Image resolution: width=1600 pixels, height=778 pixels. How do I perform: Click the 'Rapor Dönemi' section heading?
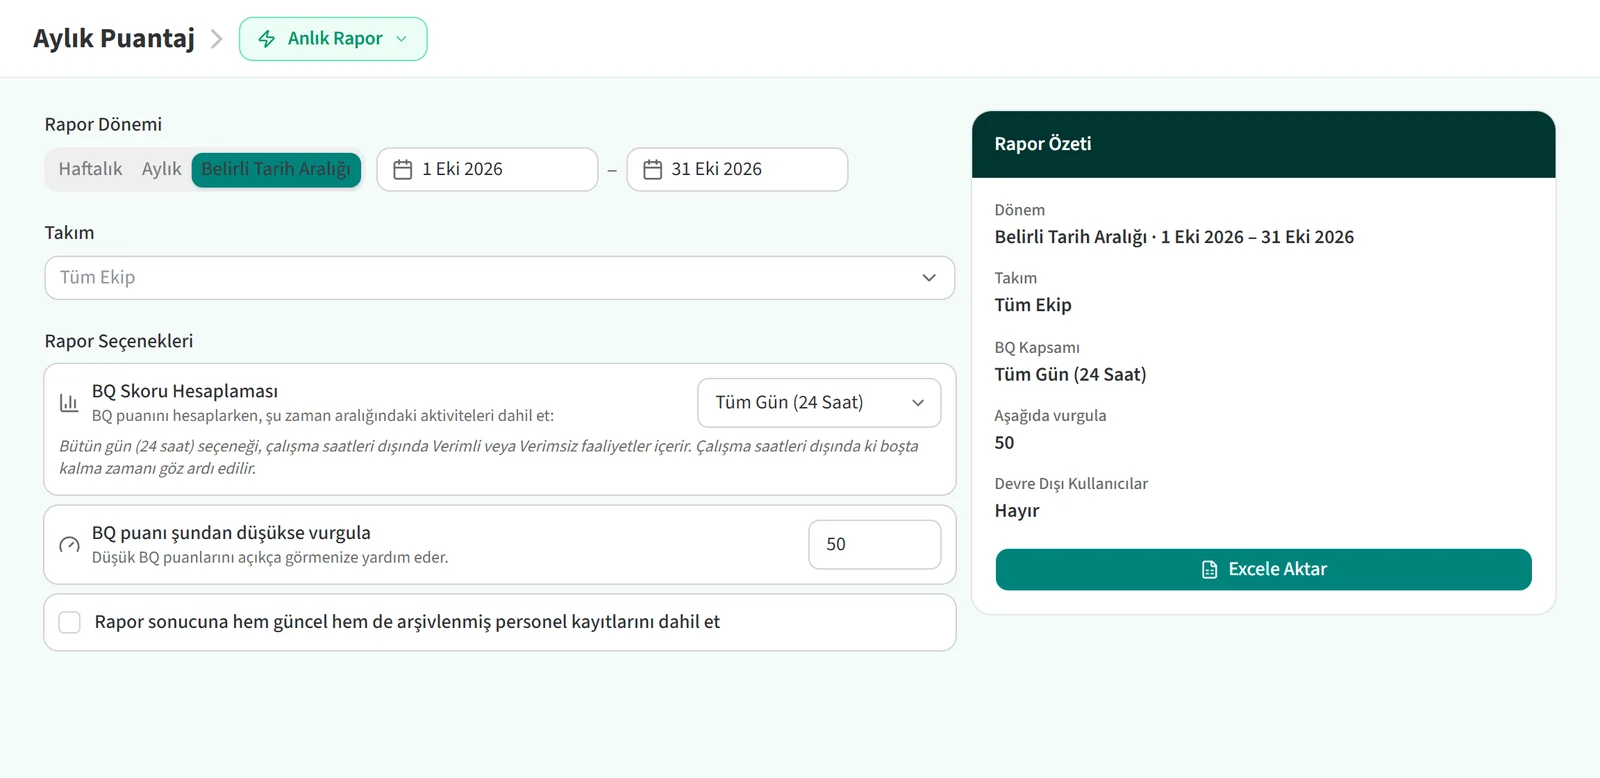point(103,124)
